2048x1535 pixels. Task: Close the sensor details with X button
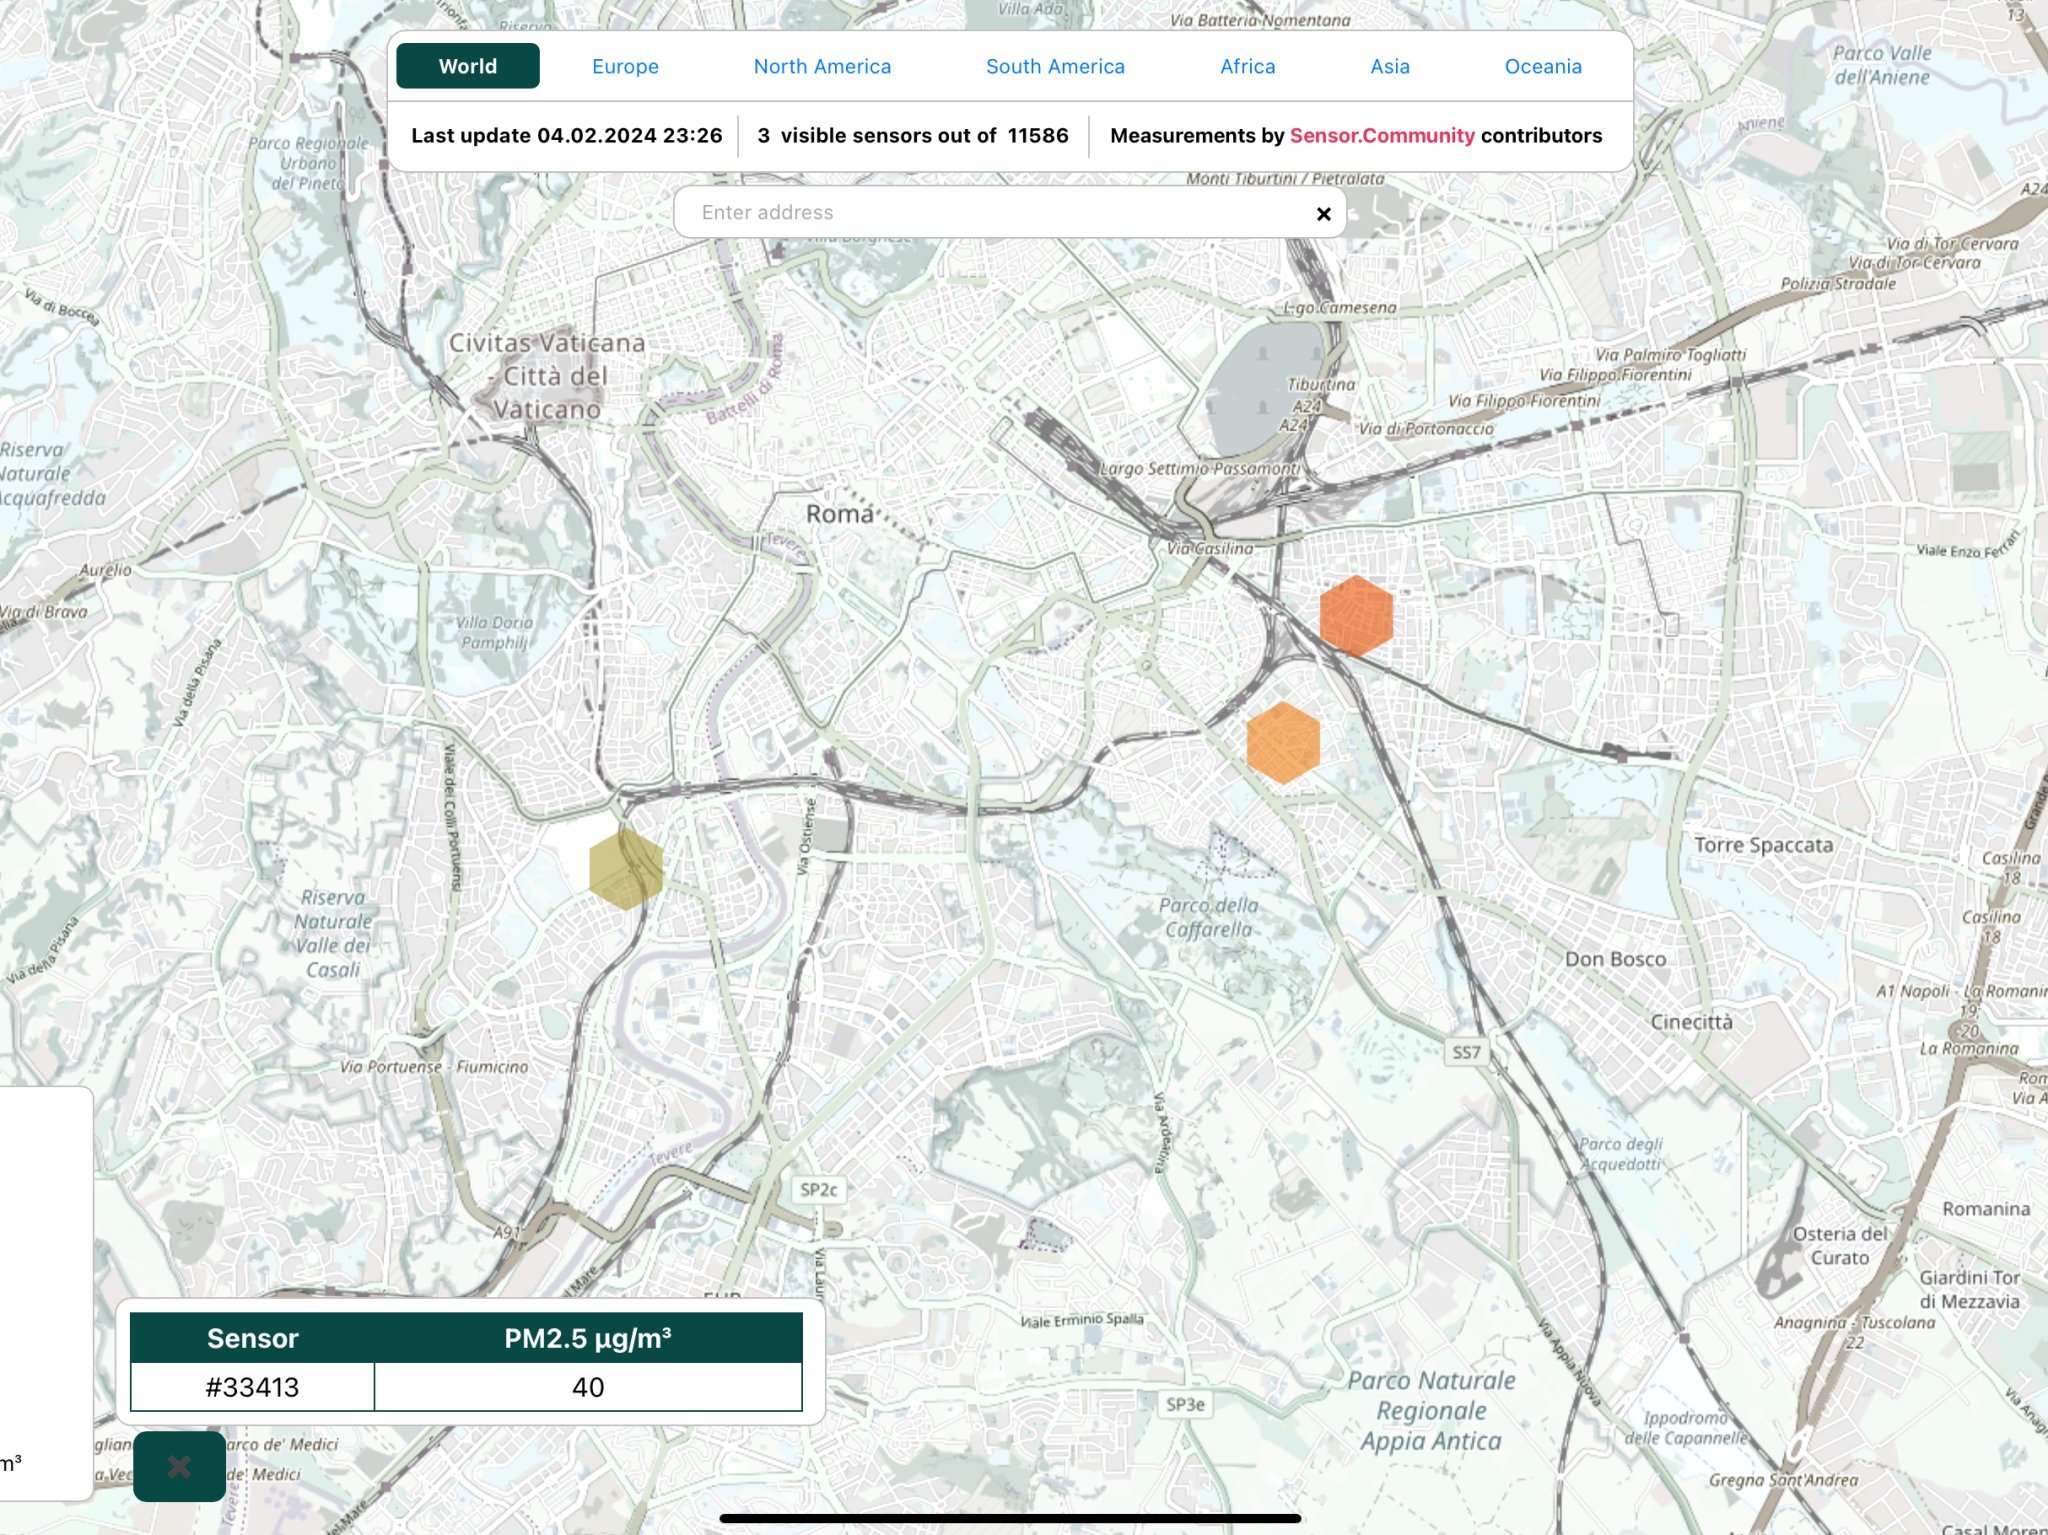(179, 1466)
